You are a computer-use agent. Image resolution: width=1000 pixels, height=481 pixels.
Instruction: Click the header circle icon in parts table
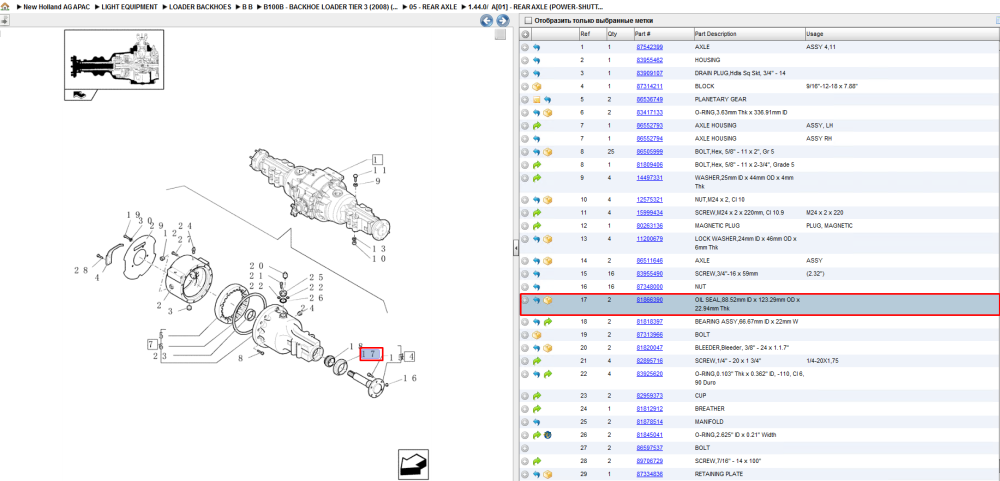[525, 34]
